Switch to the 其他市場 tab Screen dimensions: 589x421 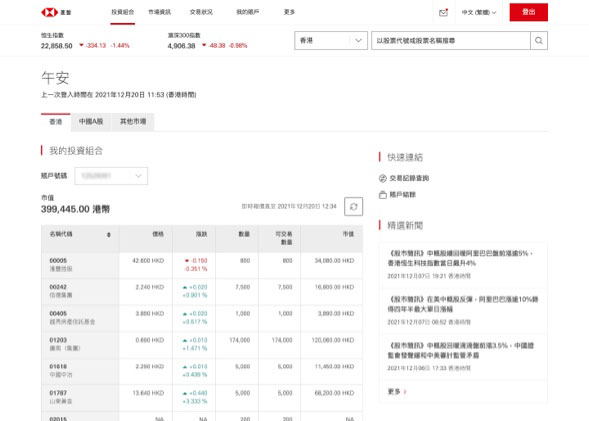click(133, 122)
